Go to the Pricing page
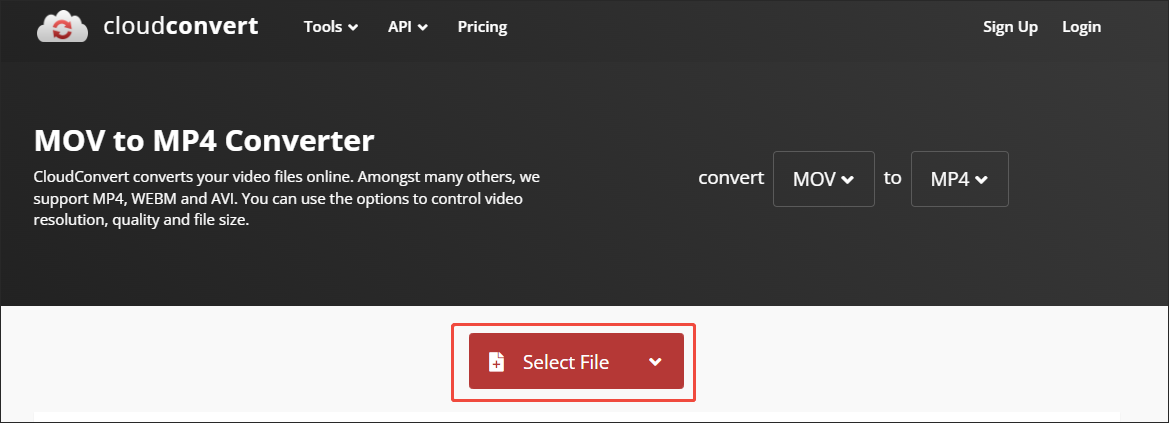This screenshot has height=423, width=1169. 482,27
